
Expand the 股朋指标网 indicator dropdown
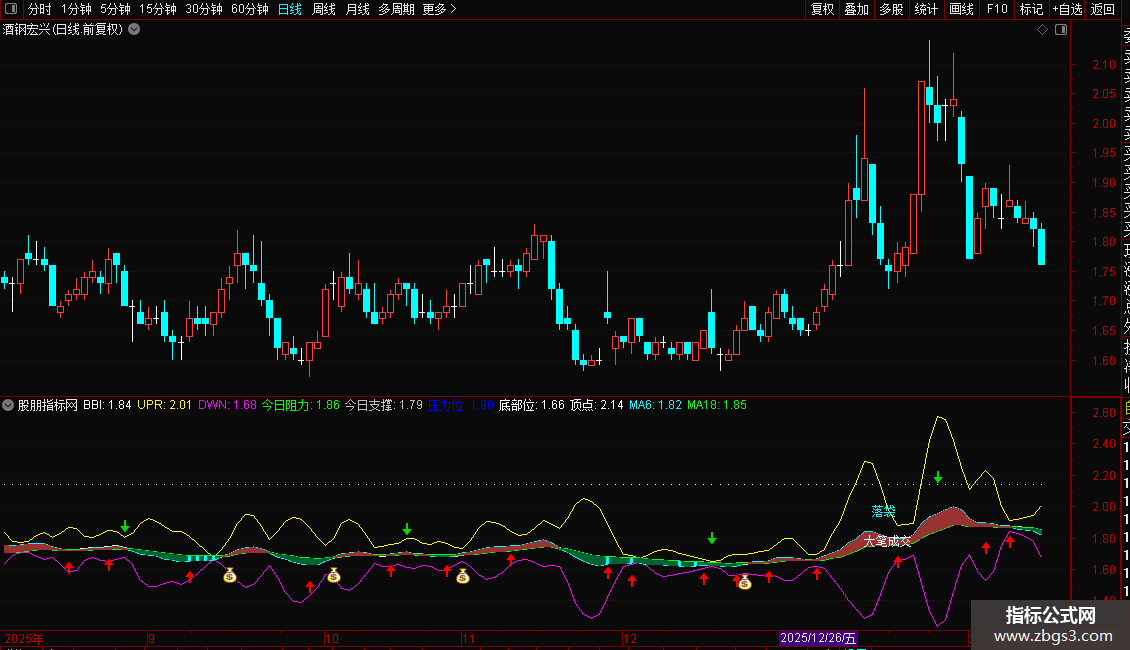pos(9,405)
